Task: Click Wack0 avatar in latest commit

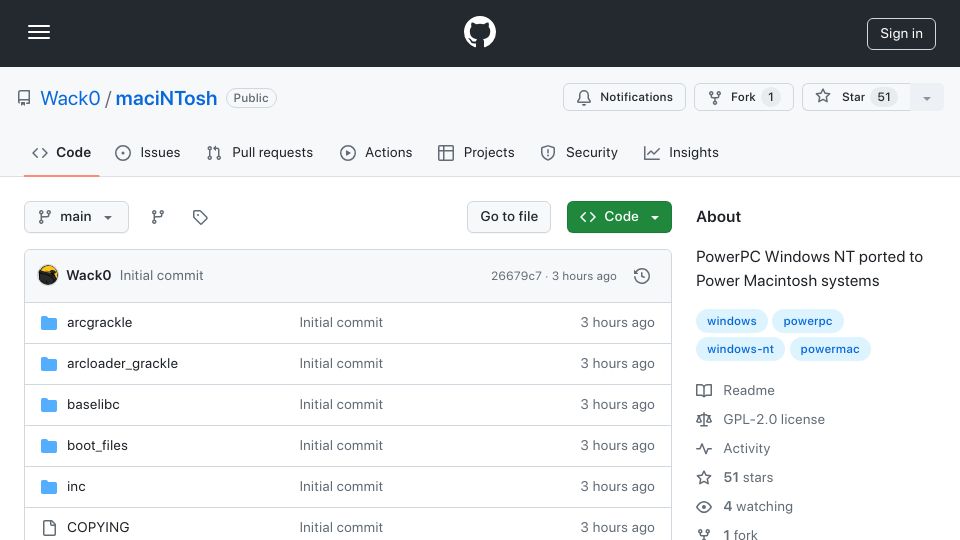Action: click(x=48, y=276)
